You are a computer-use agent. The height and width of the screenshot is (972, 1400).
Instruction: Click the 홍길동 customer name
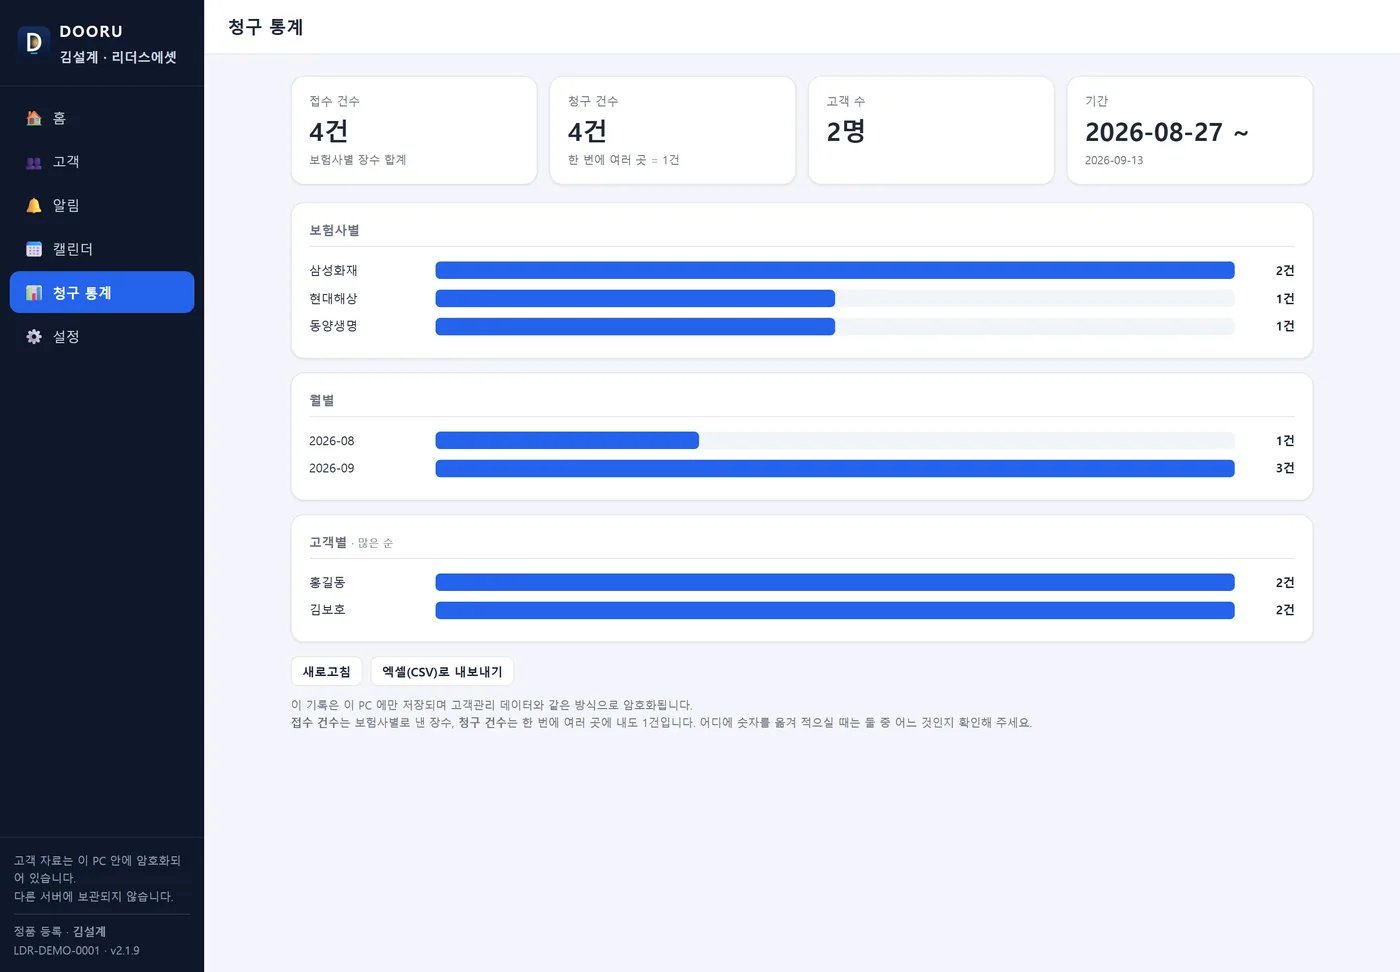328,583
